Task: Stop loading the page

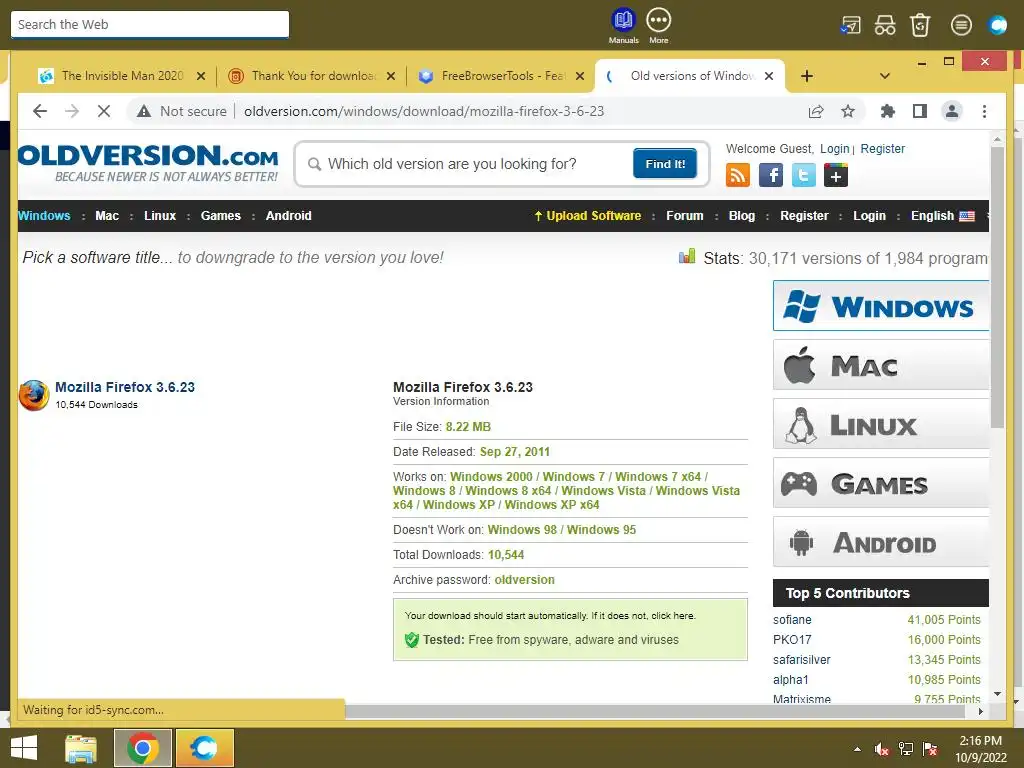Action: [104, 111]
